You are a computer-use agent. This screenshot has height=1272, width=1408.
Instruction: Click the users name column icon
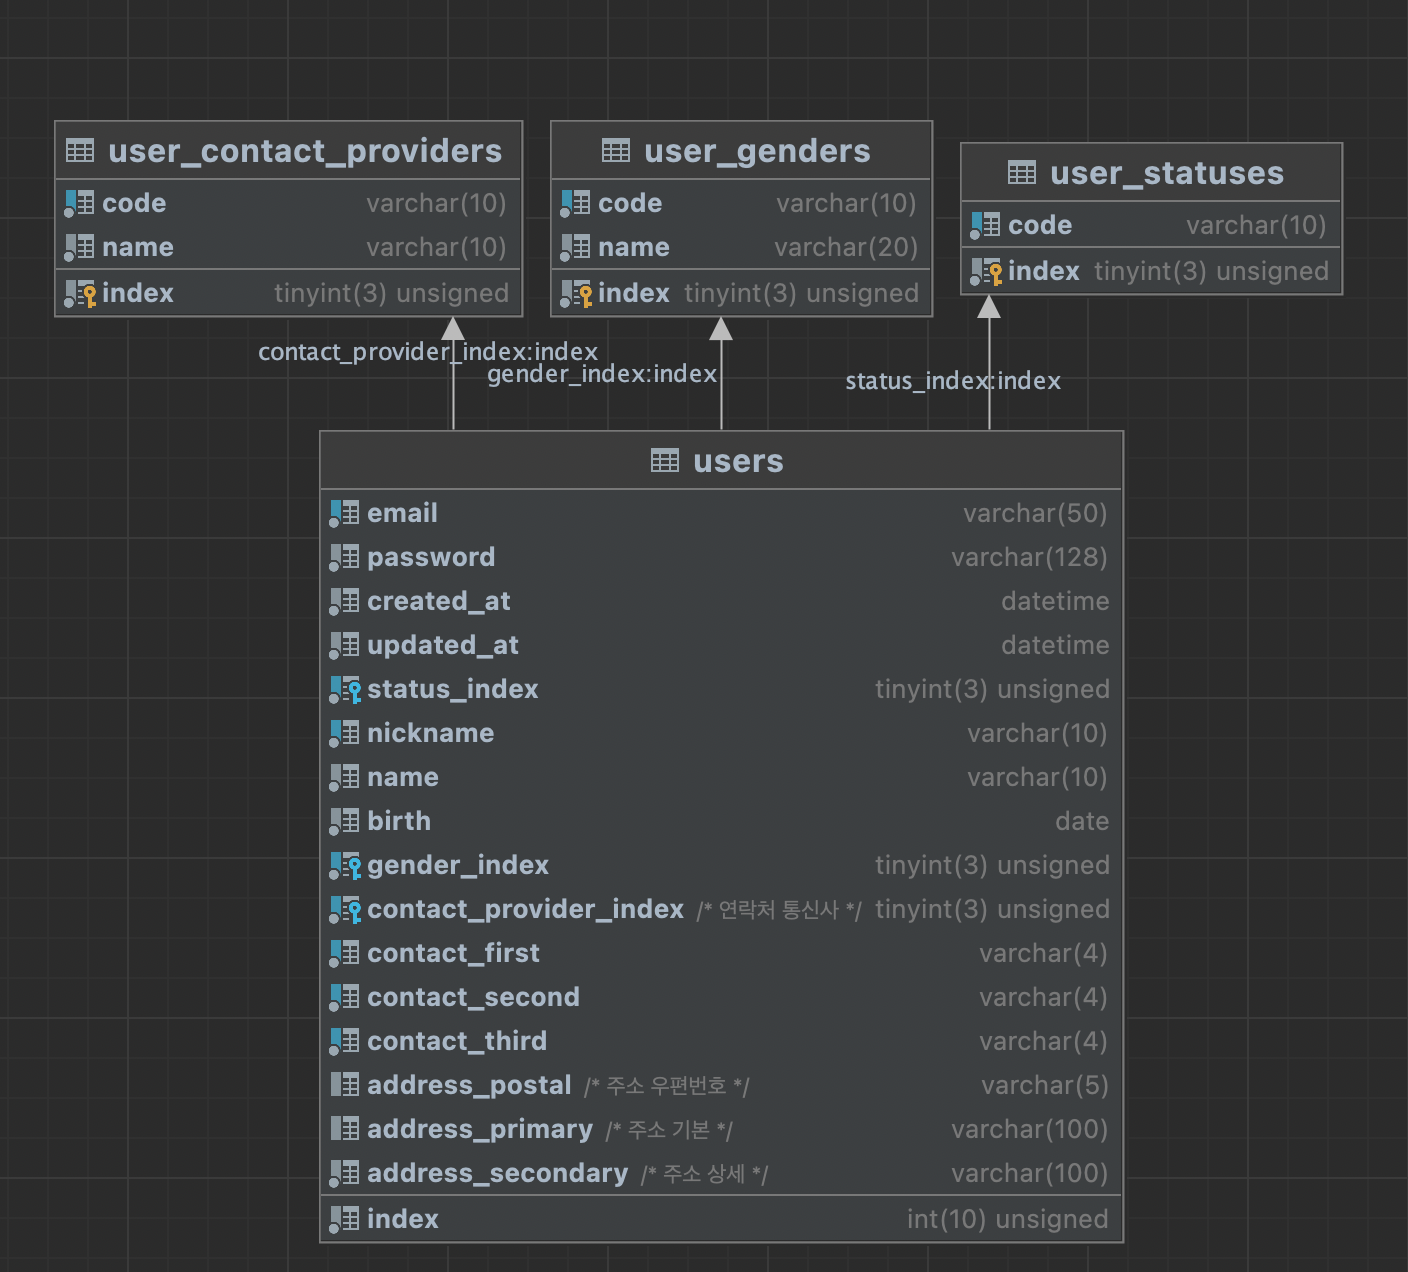344,777
